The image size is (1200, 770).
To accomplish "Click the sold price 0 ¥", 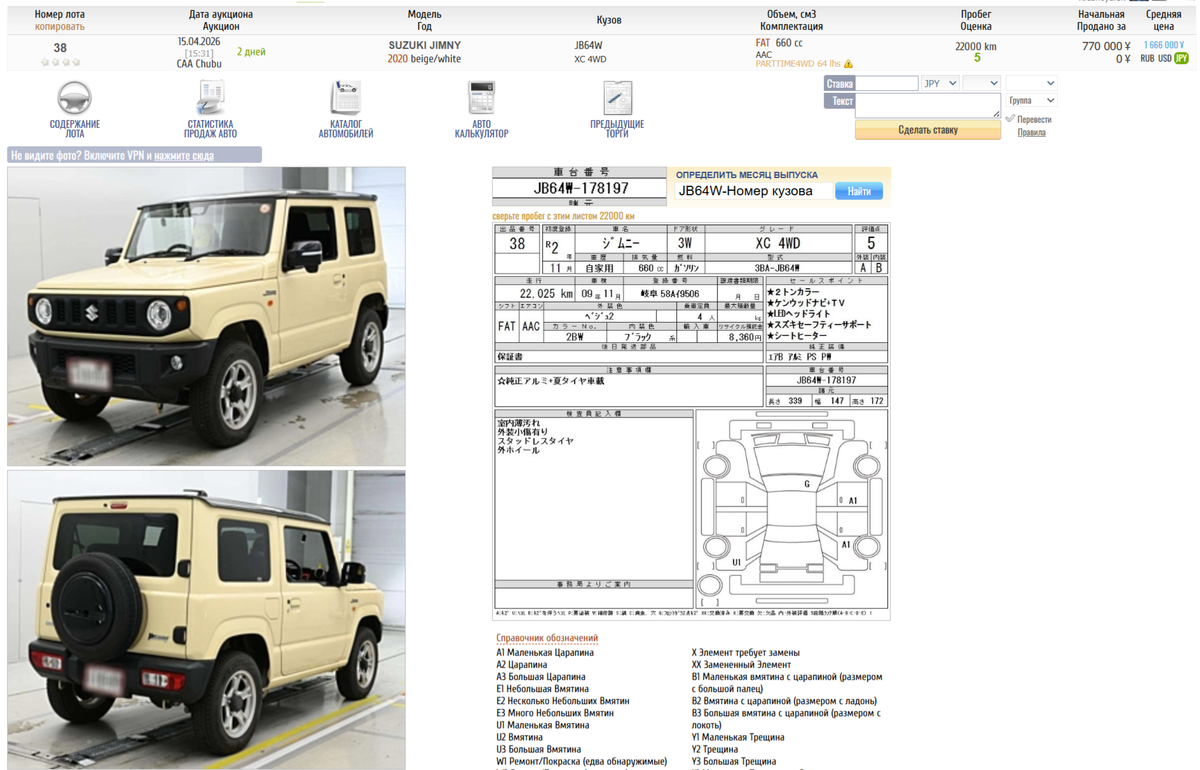I will [x=1124, y=59].
